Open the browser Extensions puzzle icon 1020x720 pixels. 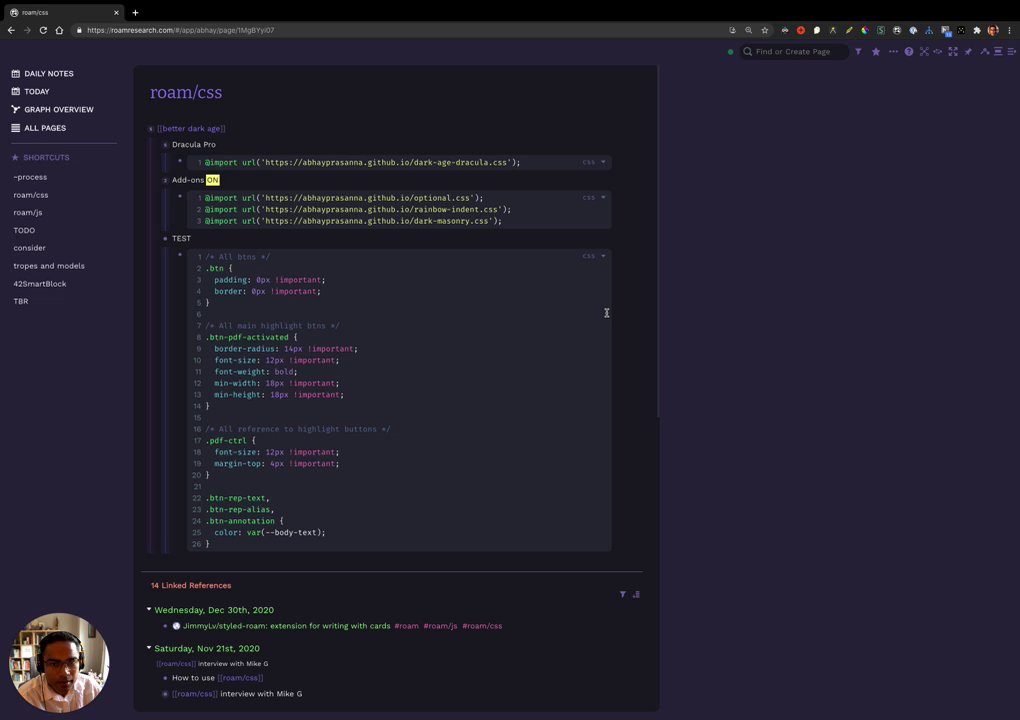click(977, 30)
